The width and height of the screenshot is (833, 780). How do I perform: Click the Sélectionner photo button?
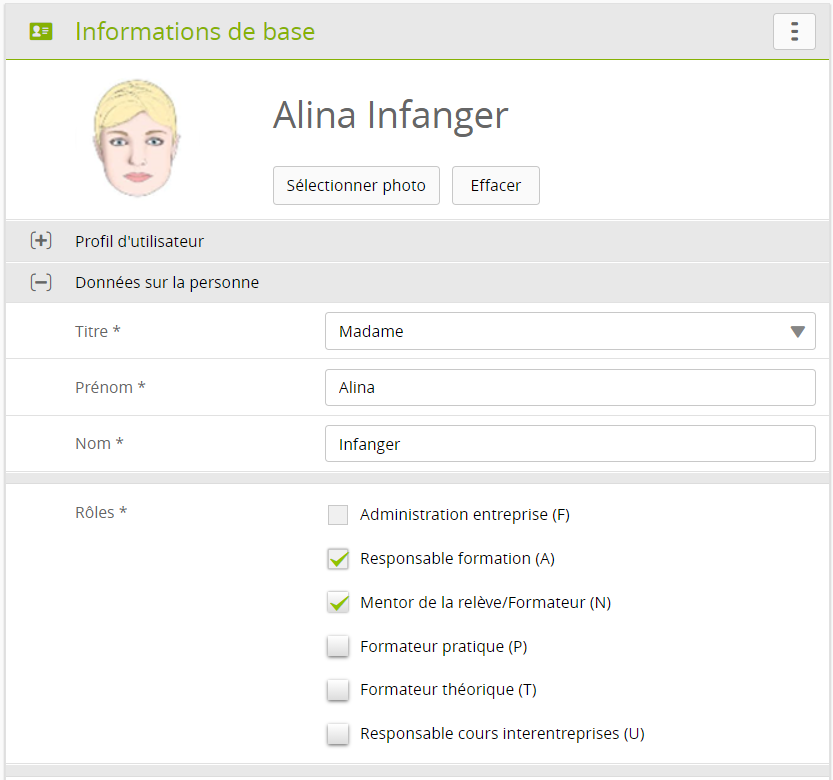[356, 186]
